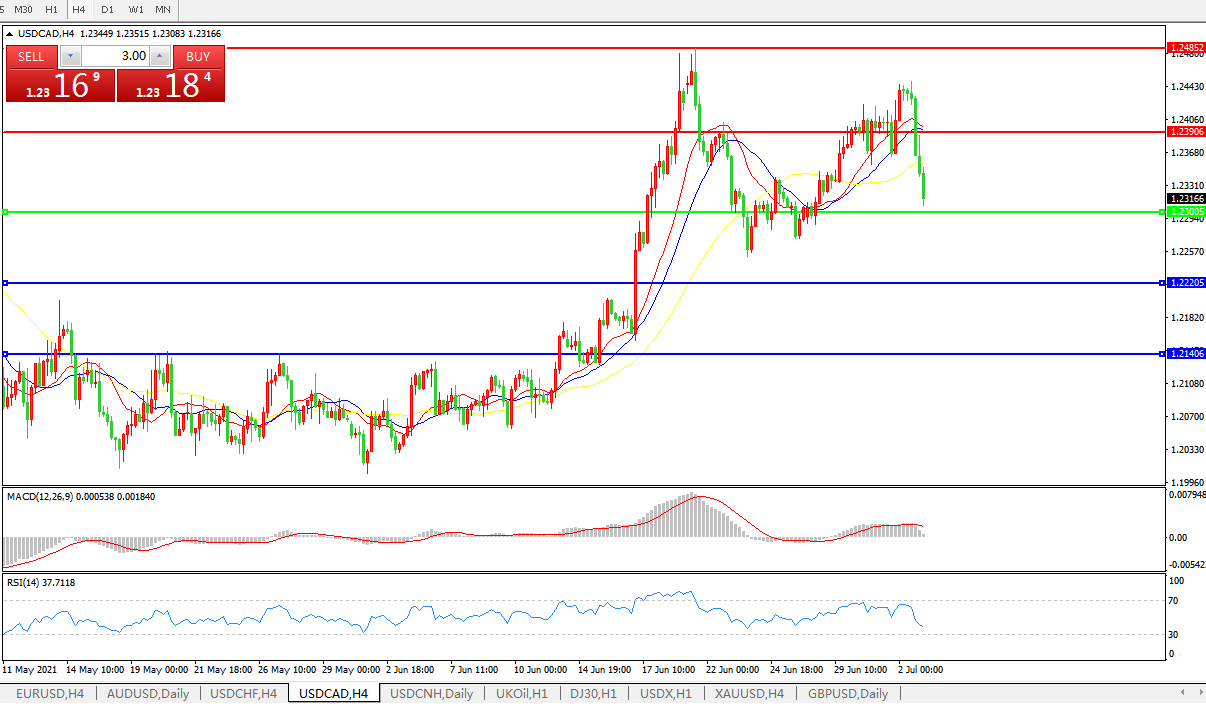This screenshot has width=1206, height=704.
Task: Switch to the UKOil,H1 chart tab
Action: tap(520, 694)
